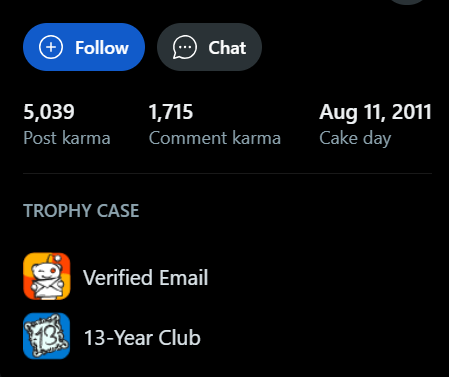Click the word Chat in the gray button
The width and height of the screenshot is (449, 377).
tap(227, 48)
